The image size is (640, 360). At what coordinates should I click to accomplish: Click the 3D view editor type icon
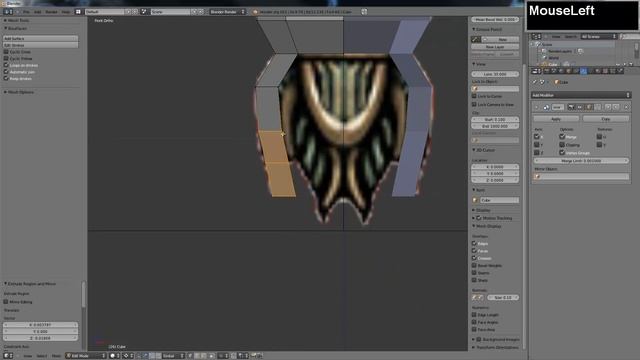8,356
